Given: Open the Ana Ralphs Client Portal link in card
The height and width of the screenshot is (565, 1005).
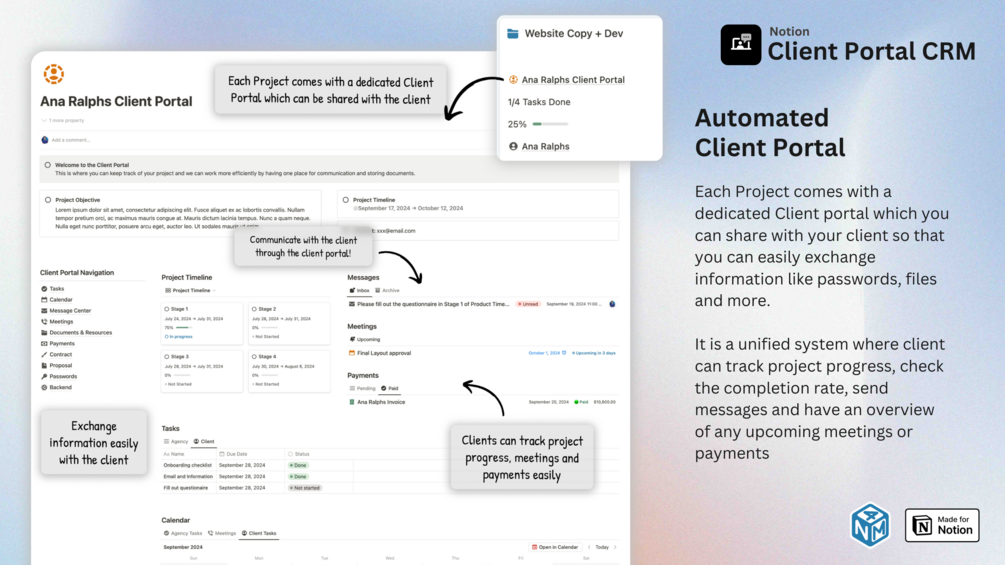Looking at the screenshot, I should 573,79.
